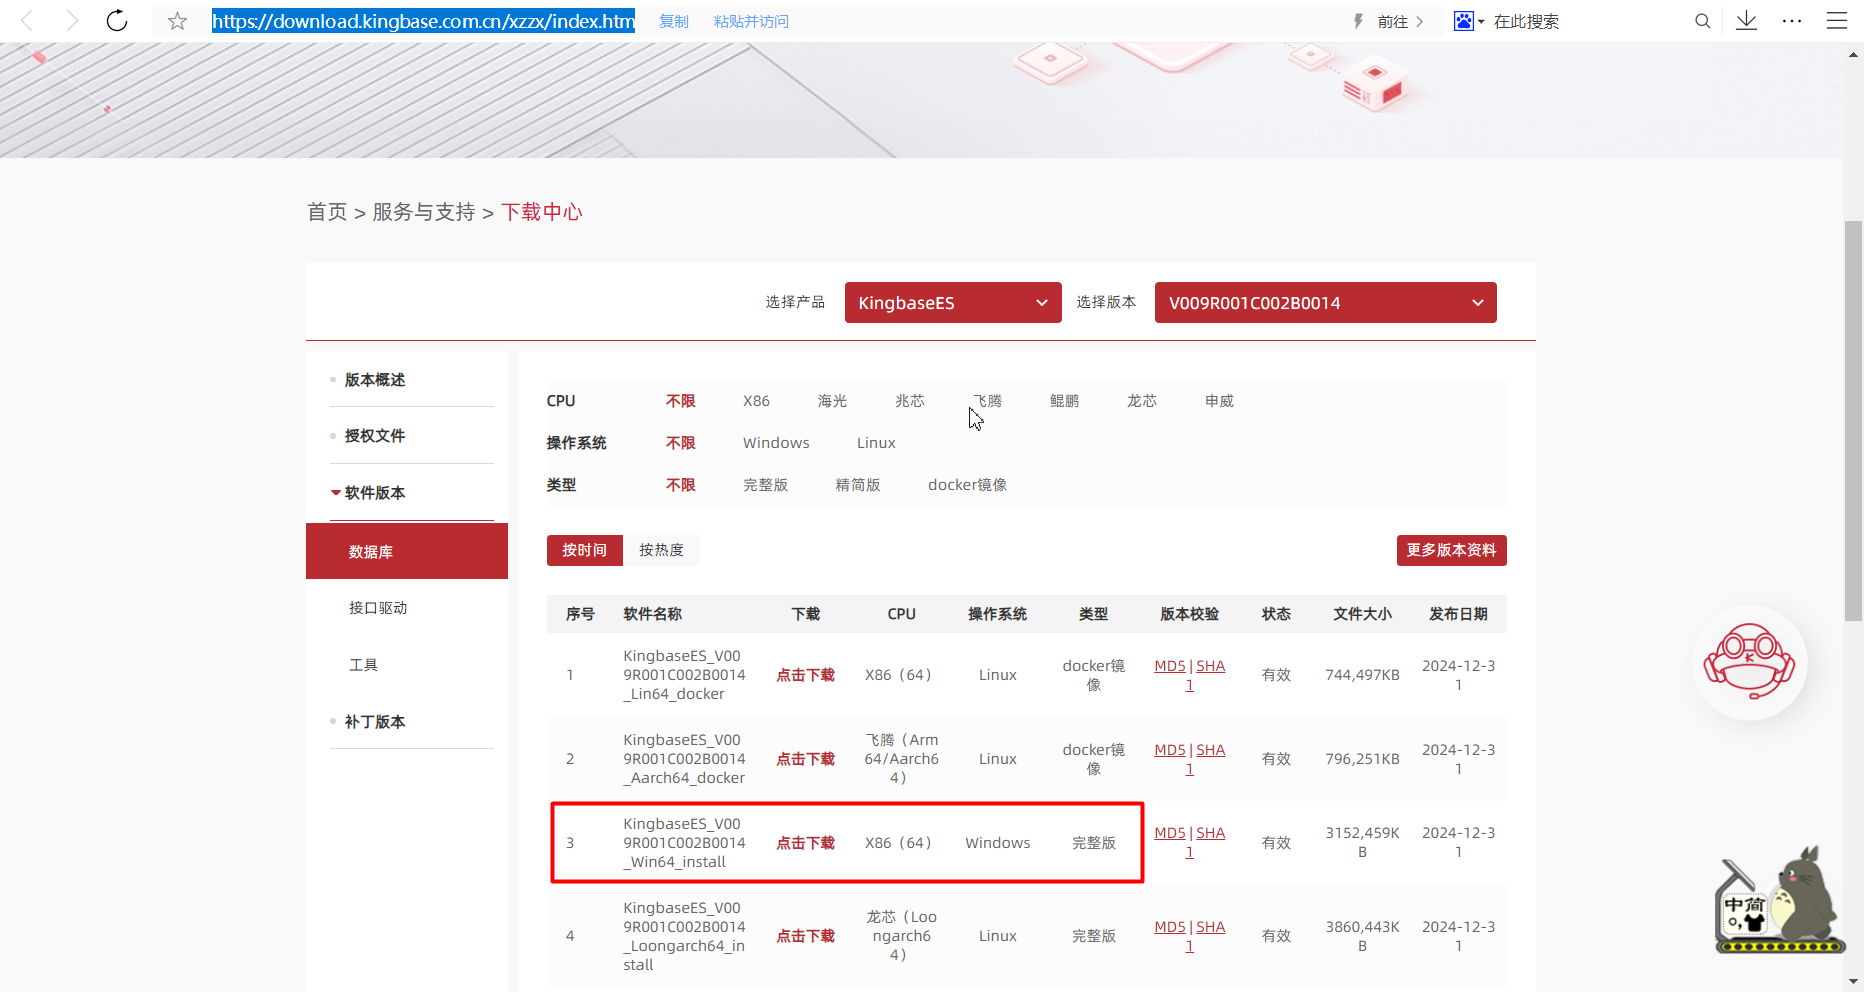The height and width of the screenshot is (992, 1864).
Task: Open the browser hamburger menu
Action: point(1837,20)
